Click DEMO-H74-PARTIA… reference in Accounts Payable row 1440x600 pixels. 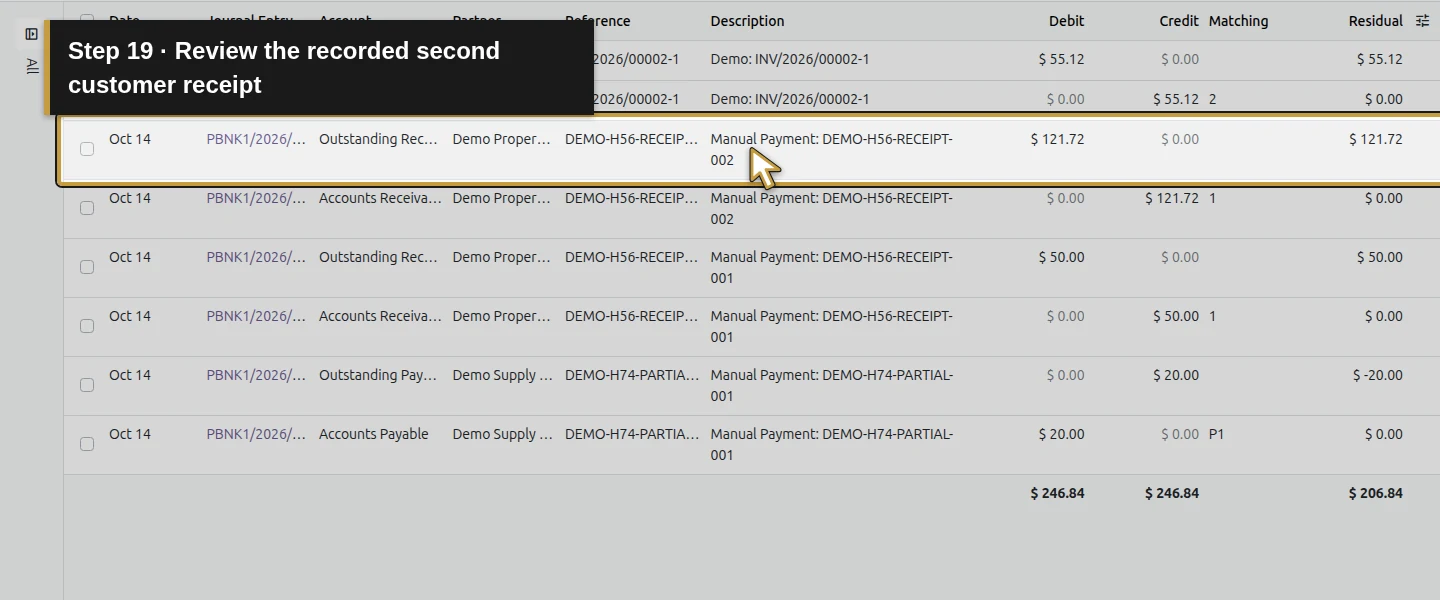(632, 434)
